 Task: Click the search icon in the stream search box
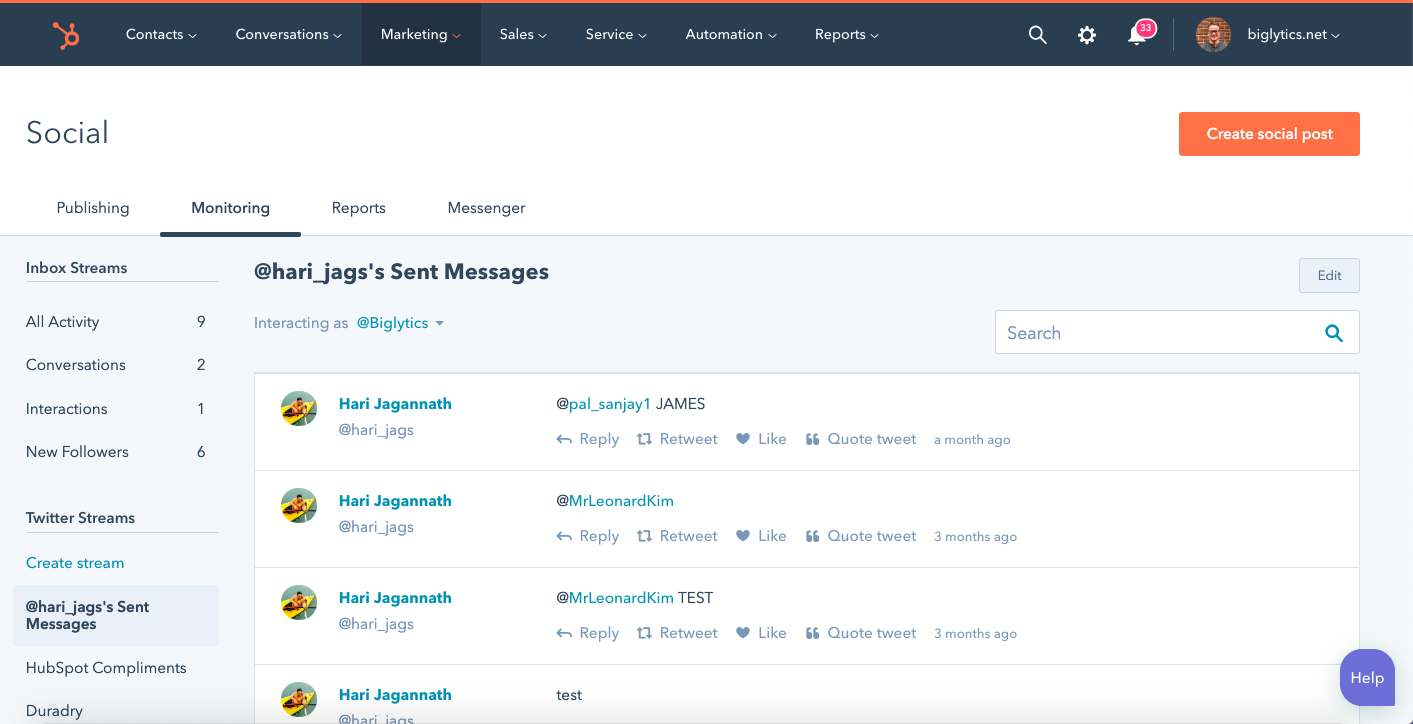pyautogui.click(x=1333, y=333)
